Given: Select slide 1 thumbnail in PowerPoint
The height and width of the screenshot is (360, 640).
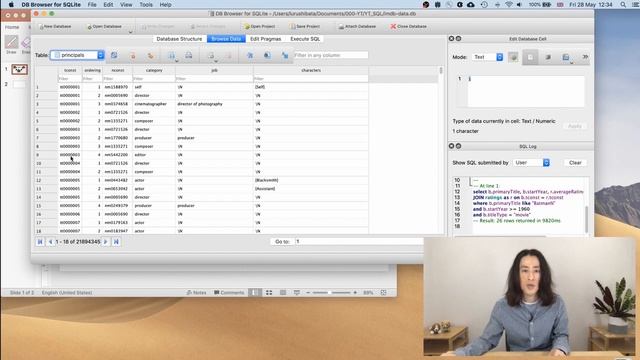Looking at the screenshot, I should pyautogui.click(x=19, y=69).
